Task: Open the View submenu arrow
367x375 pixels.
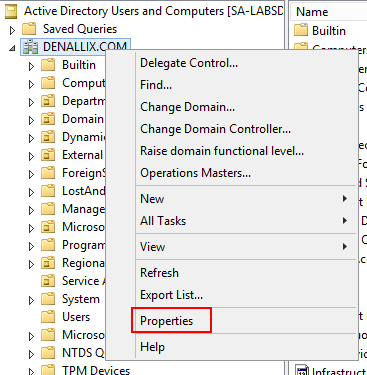Action: (x=345, y=247)
